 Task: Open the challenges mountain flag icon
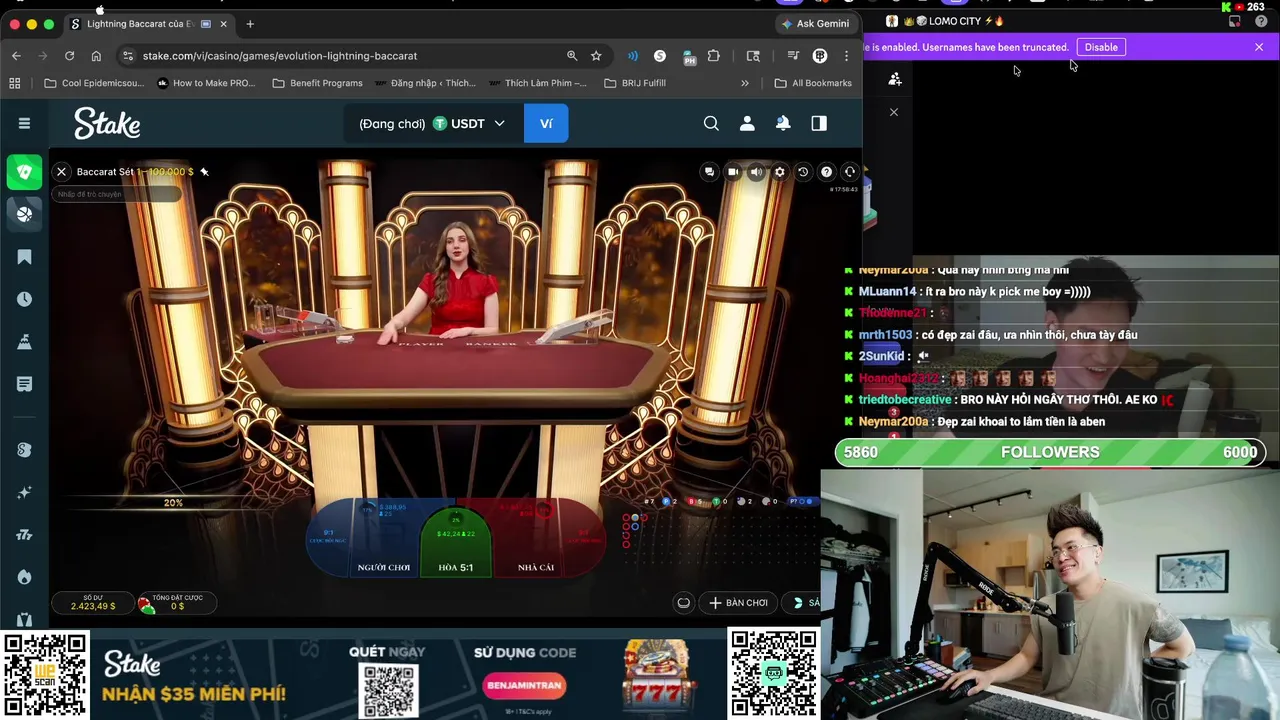pos(24,342)
